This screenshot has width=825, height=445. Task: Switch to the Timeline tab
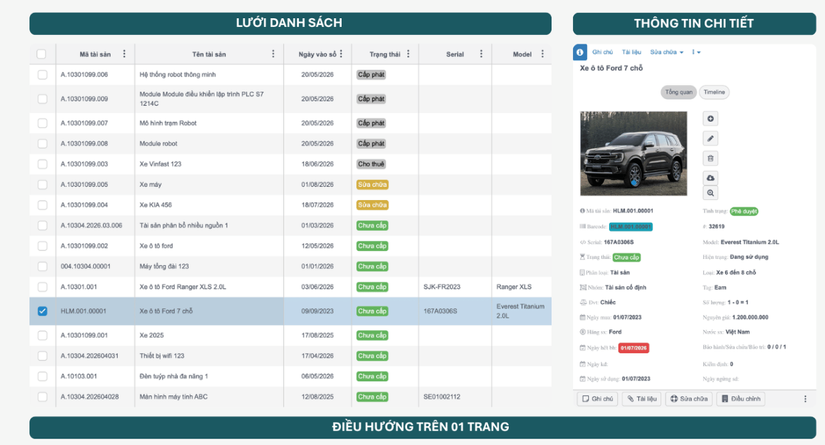pos(714,92)
